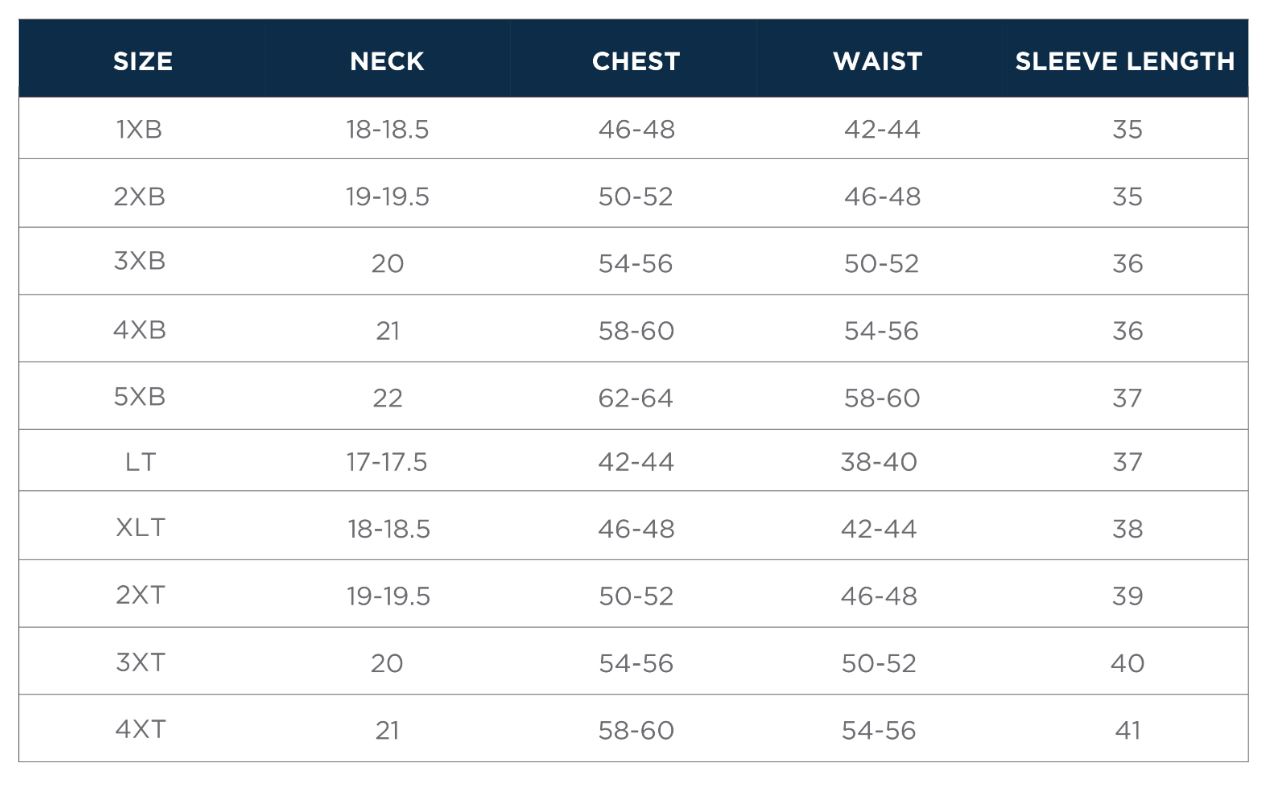Click the CHEST column header
Viewport: 1269px width, 786px height.
635,61
